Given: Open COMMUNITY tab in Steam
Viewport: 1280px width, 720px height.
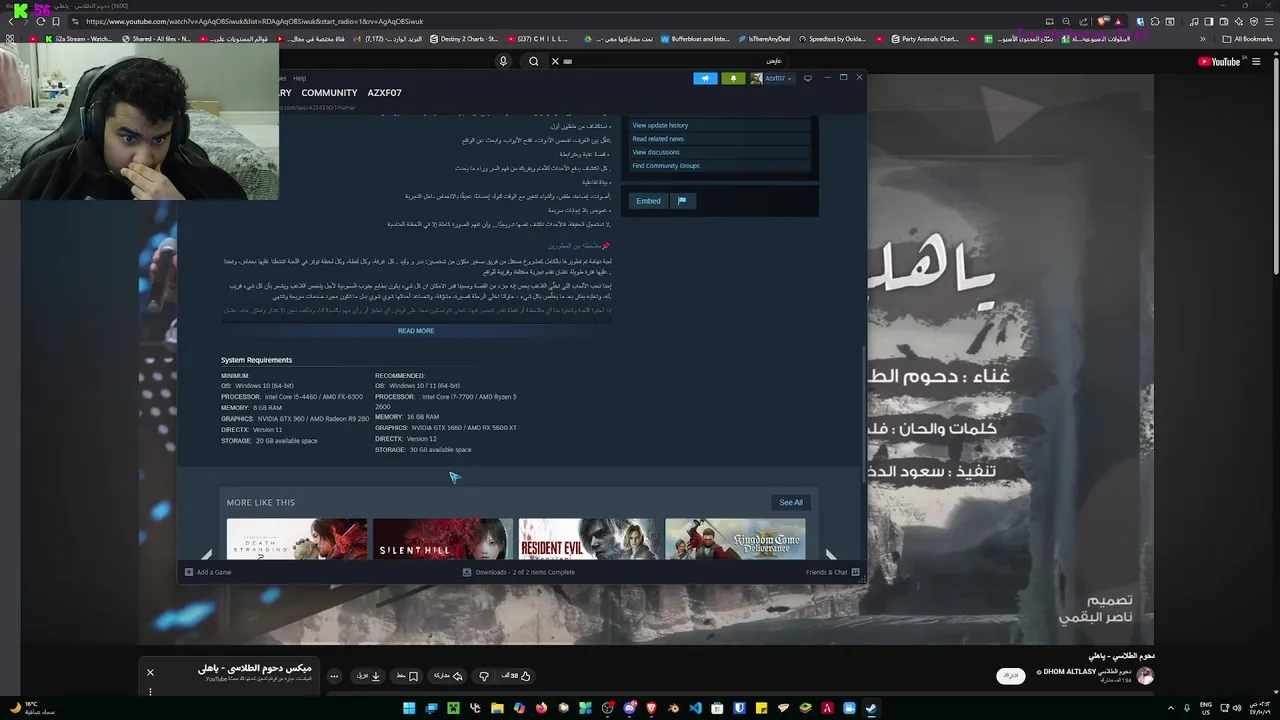Looking at the screenshot, I should tap(329, 93).
